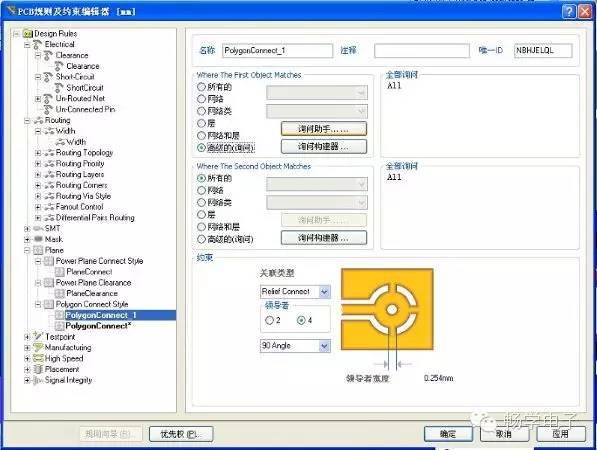Expand the High Speed tree node
The height and width of the screenshot is (450, 597).
[x=27, y=359]
